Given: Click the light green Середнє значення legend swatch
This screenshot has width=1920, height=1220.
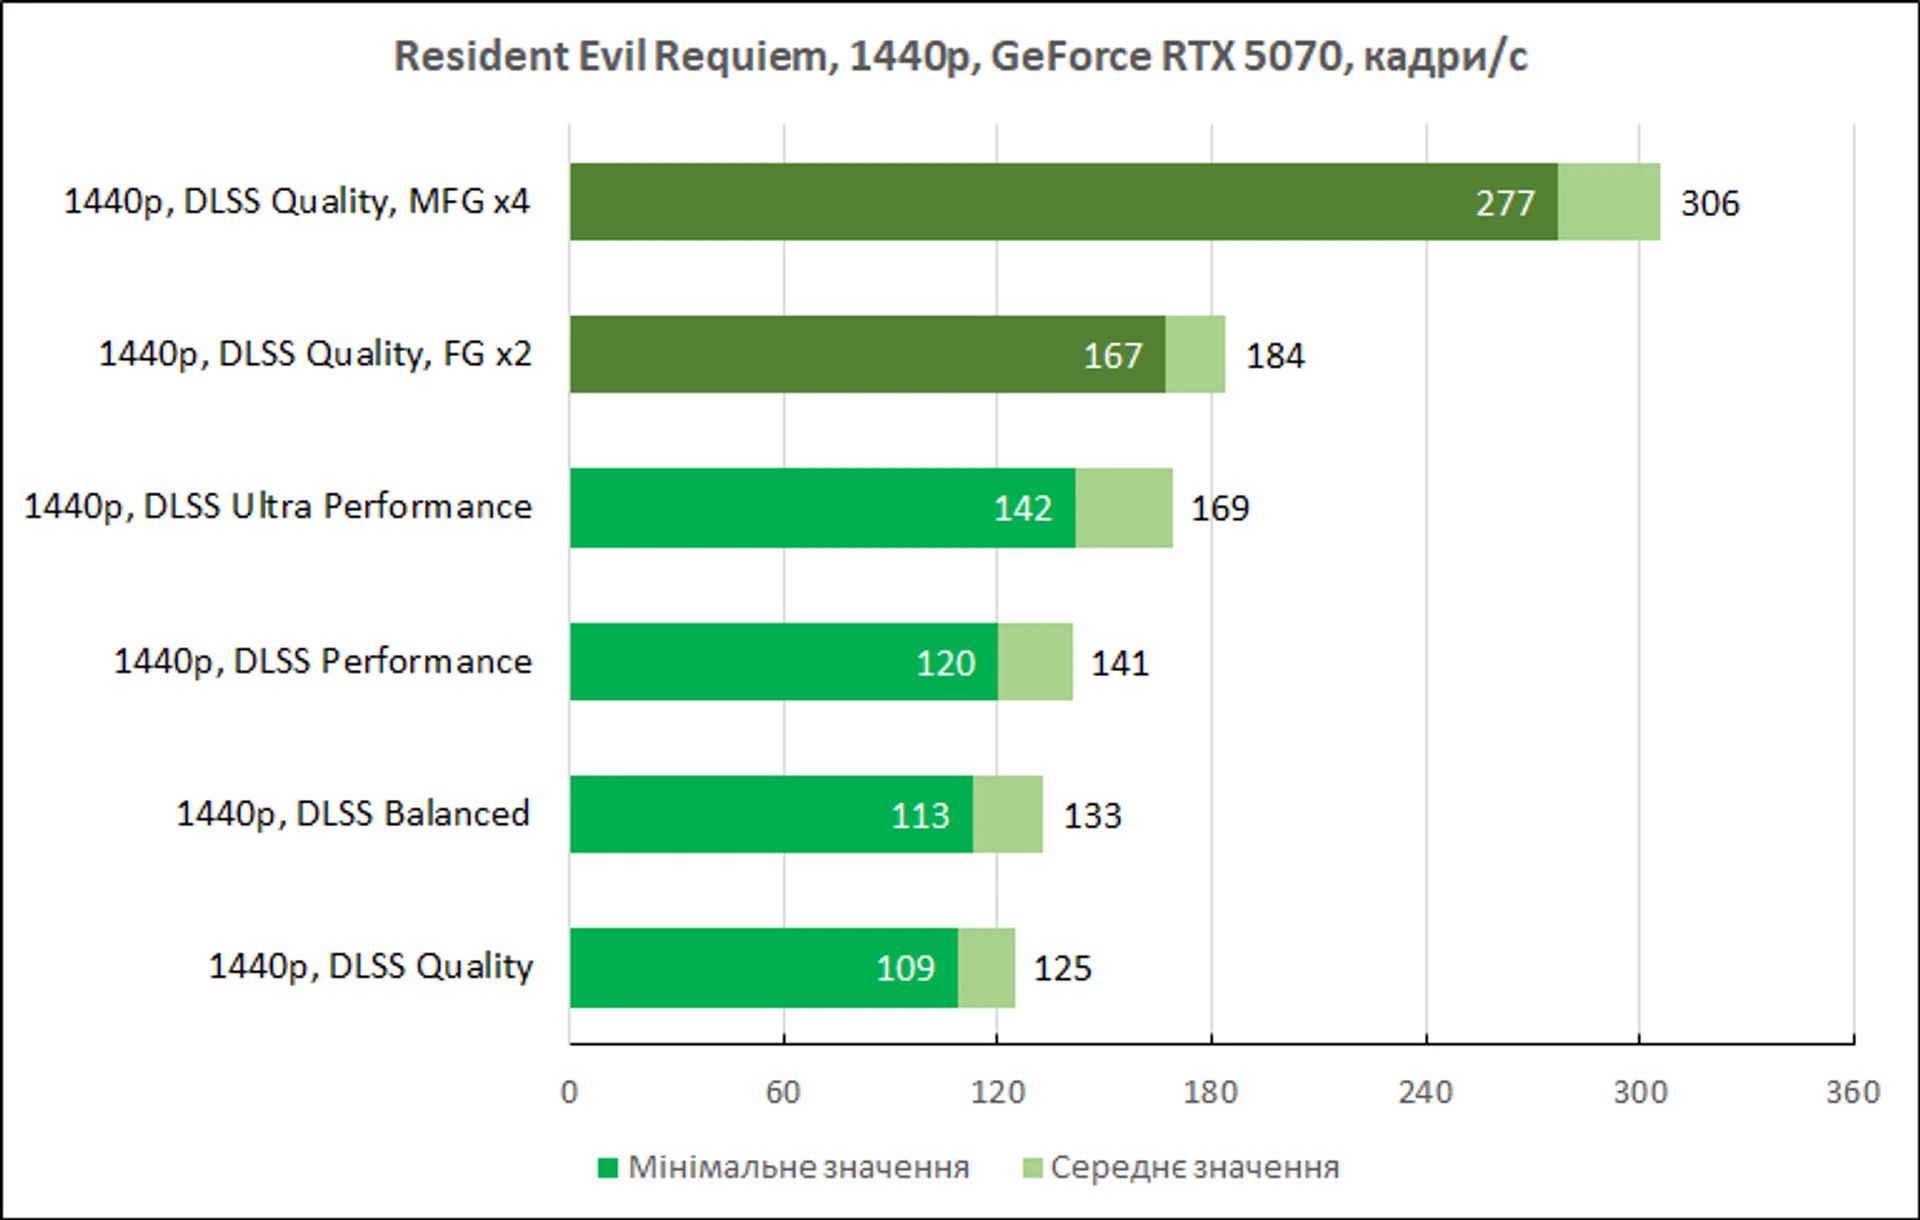Looking at the screenshot, I should (1033, 1168).
